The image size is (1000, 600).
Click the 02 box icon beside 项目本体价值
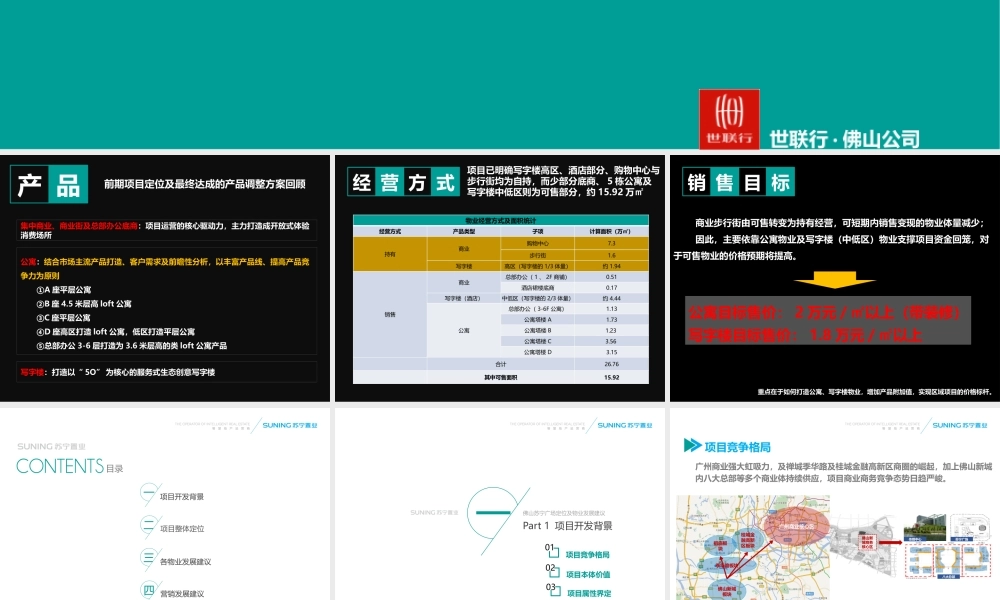tap(555, 569)
